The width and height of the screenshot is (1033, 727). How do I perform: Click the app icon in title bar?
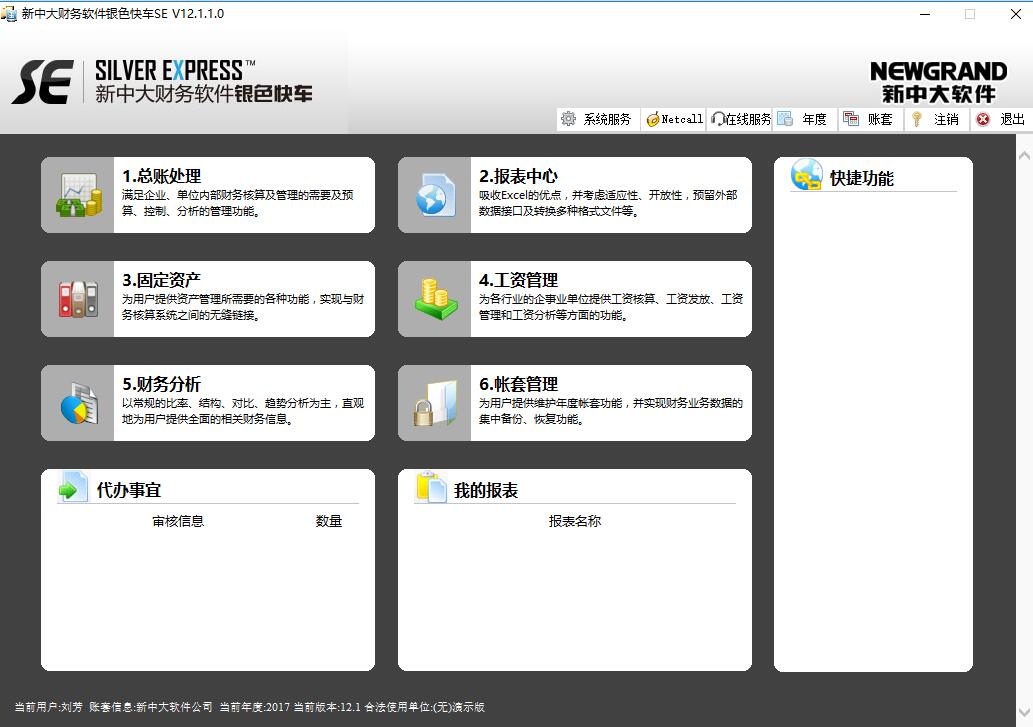point(9,13)
